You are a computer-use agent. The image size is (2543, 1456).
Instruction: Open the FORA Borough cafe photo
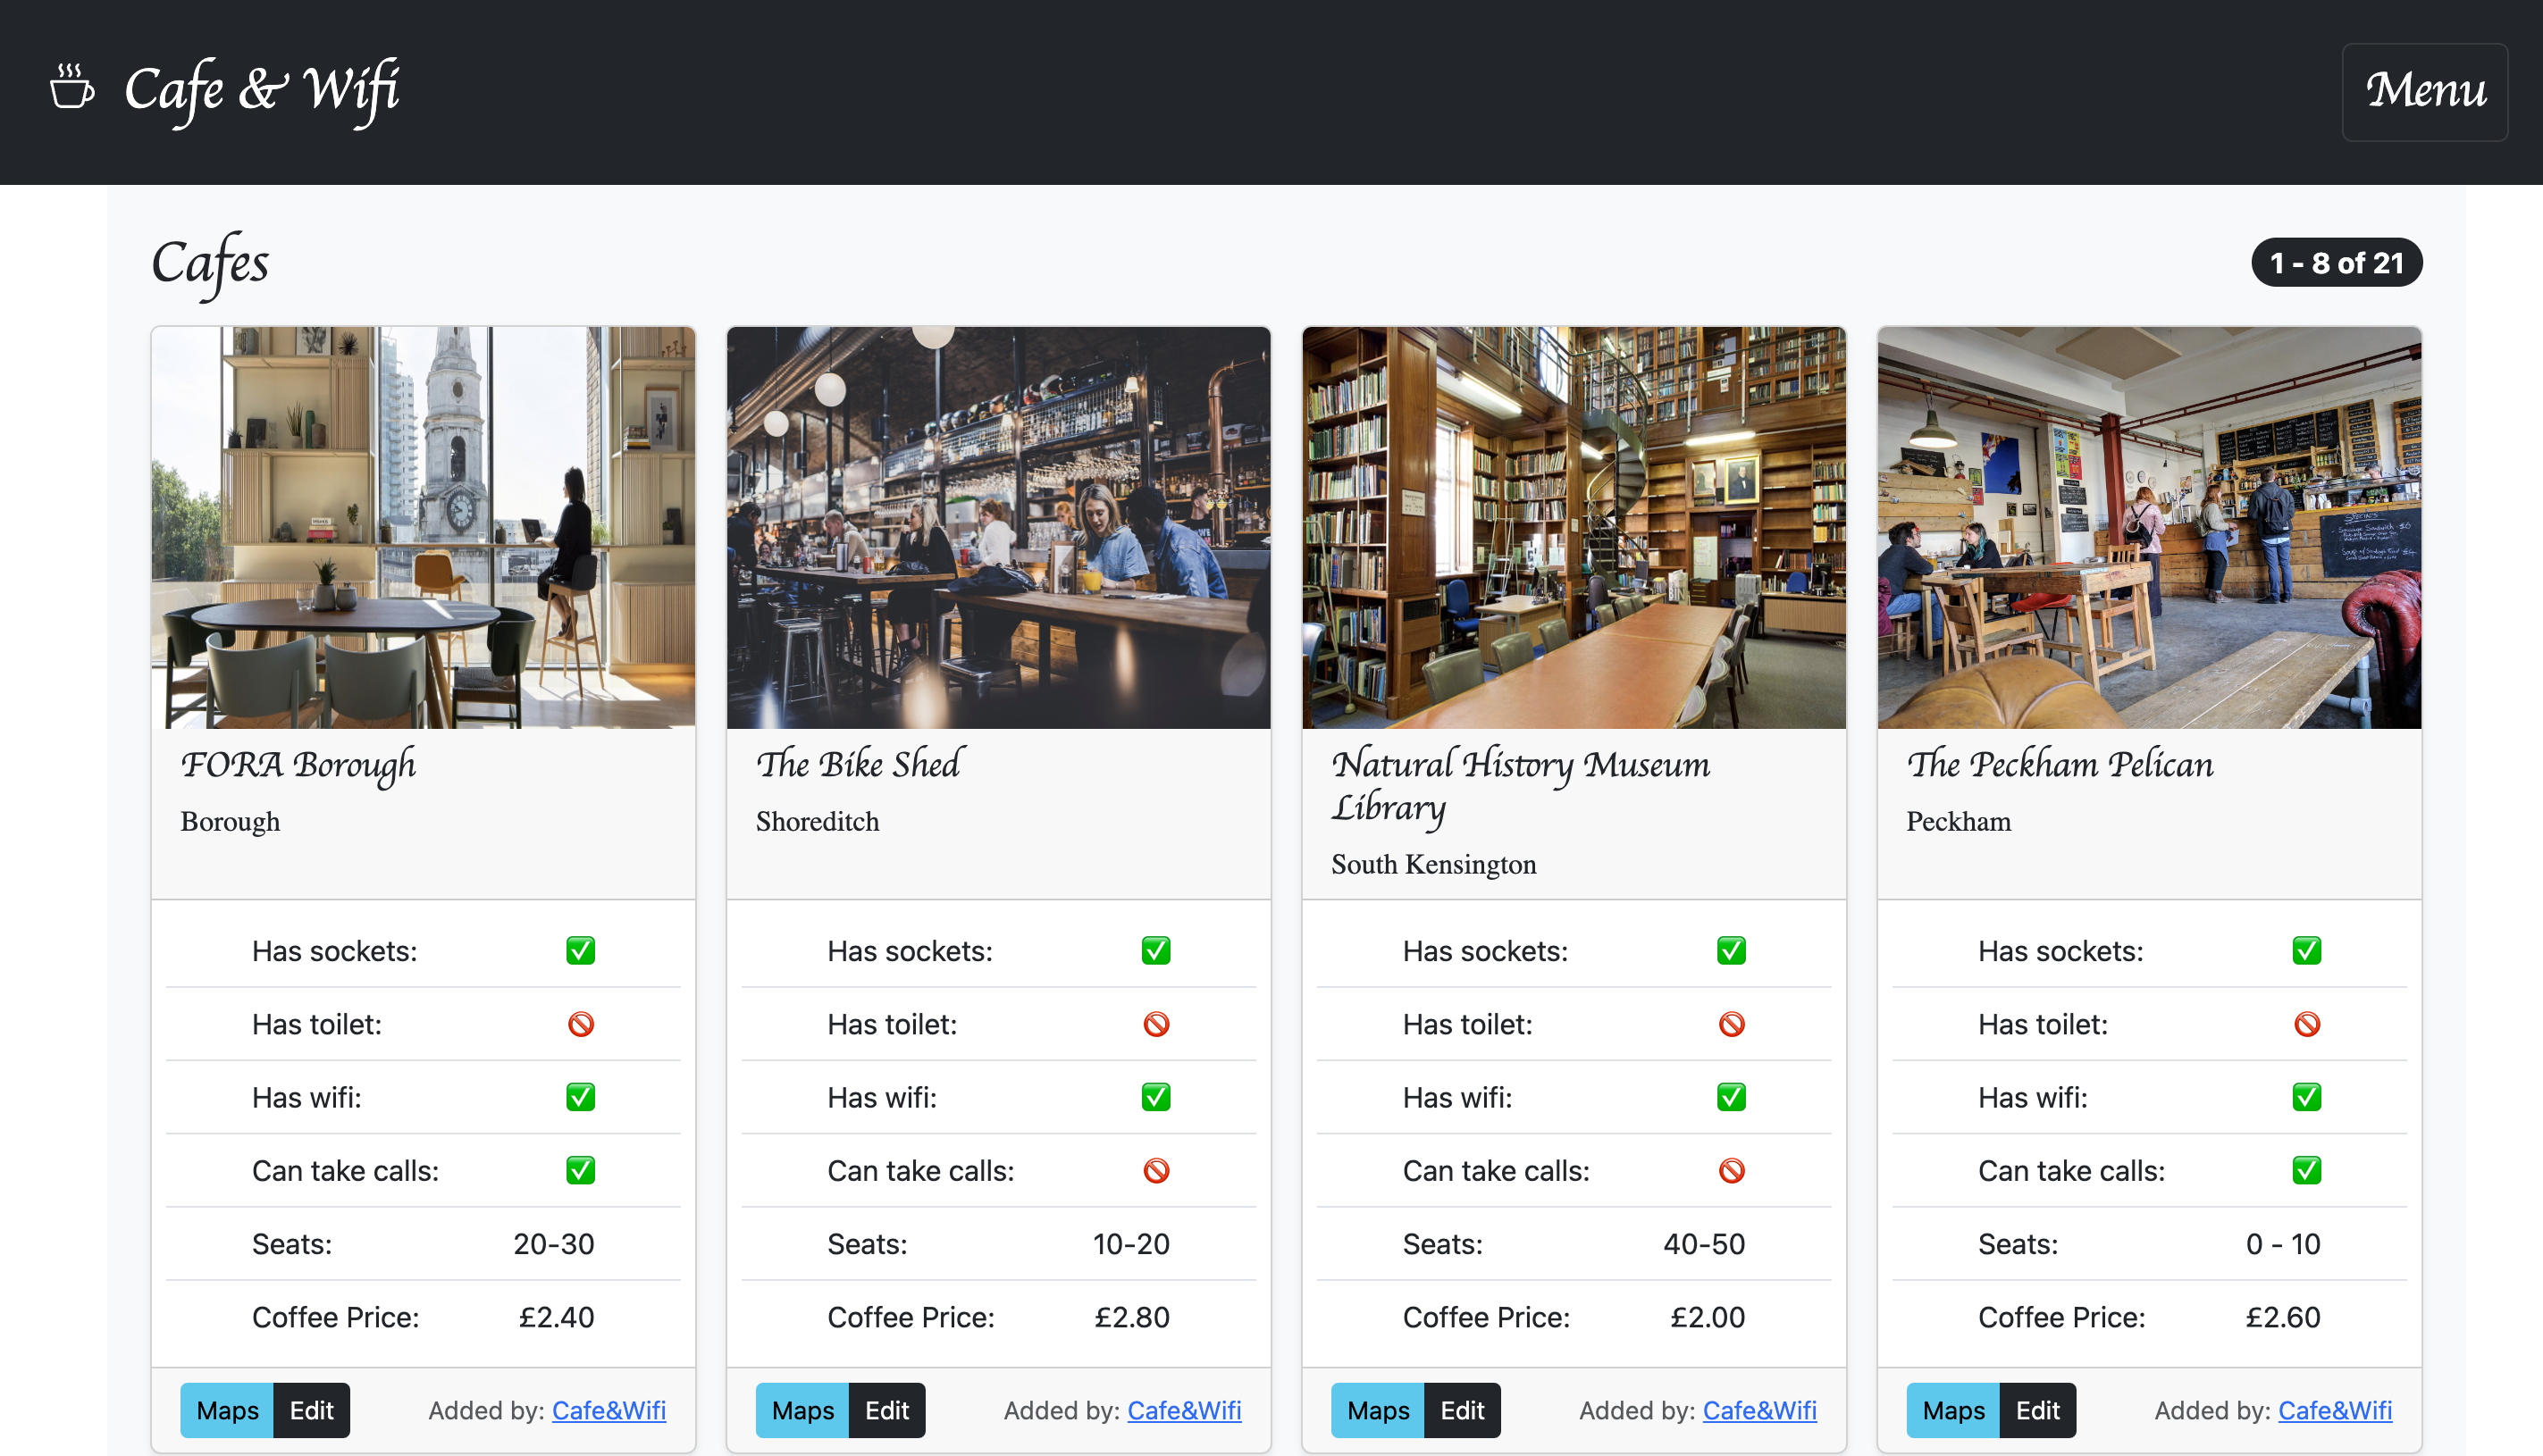423,527
